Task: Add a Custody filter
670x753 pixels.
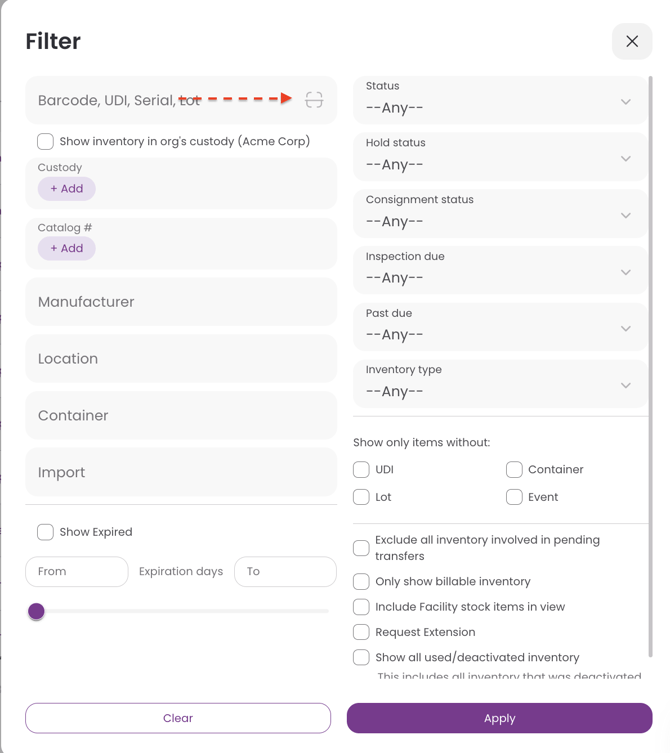Action: [x=67, y=189]
